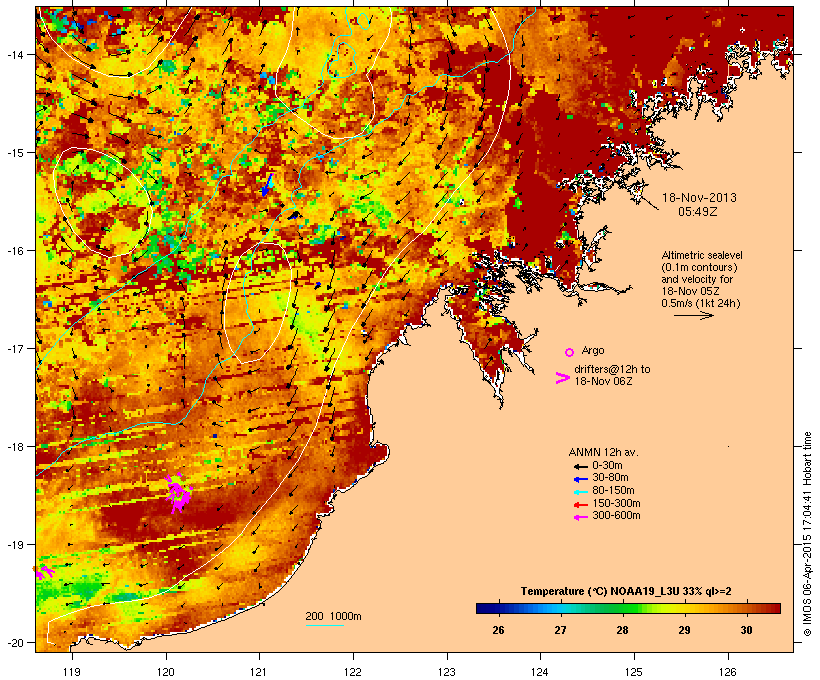The height and width of the screenshot is (680, 820).
Task: Click the magenta drifter track at left edge
Action: click(45, 572)
